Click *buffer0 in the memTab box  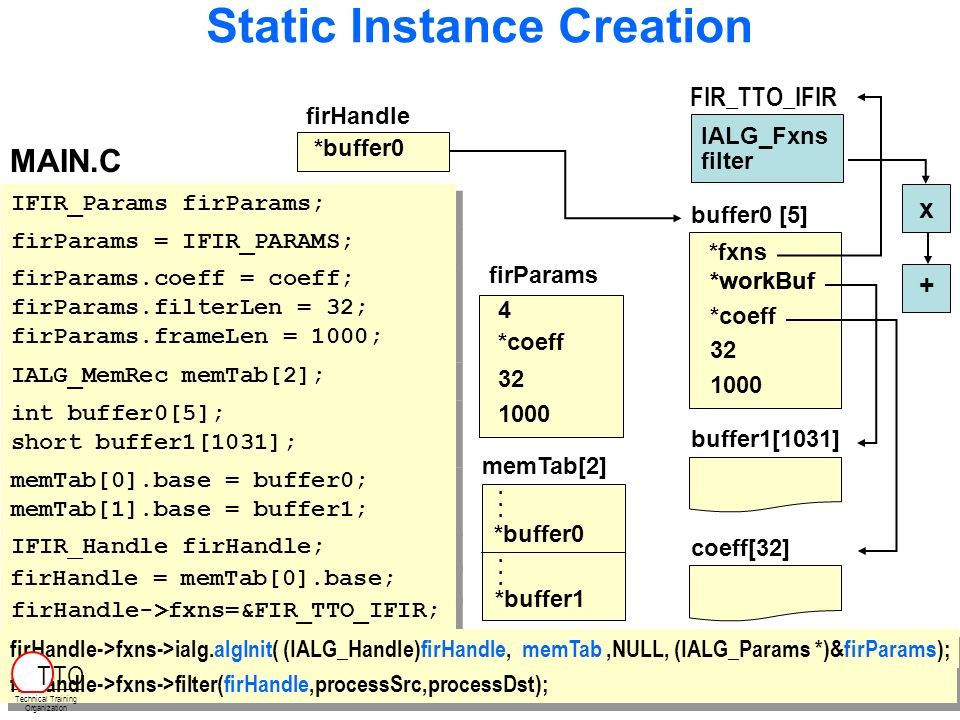click(x=539, y=534)
